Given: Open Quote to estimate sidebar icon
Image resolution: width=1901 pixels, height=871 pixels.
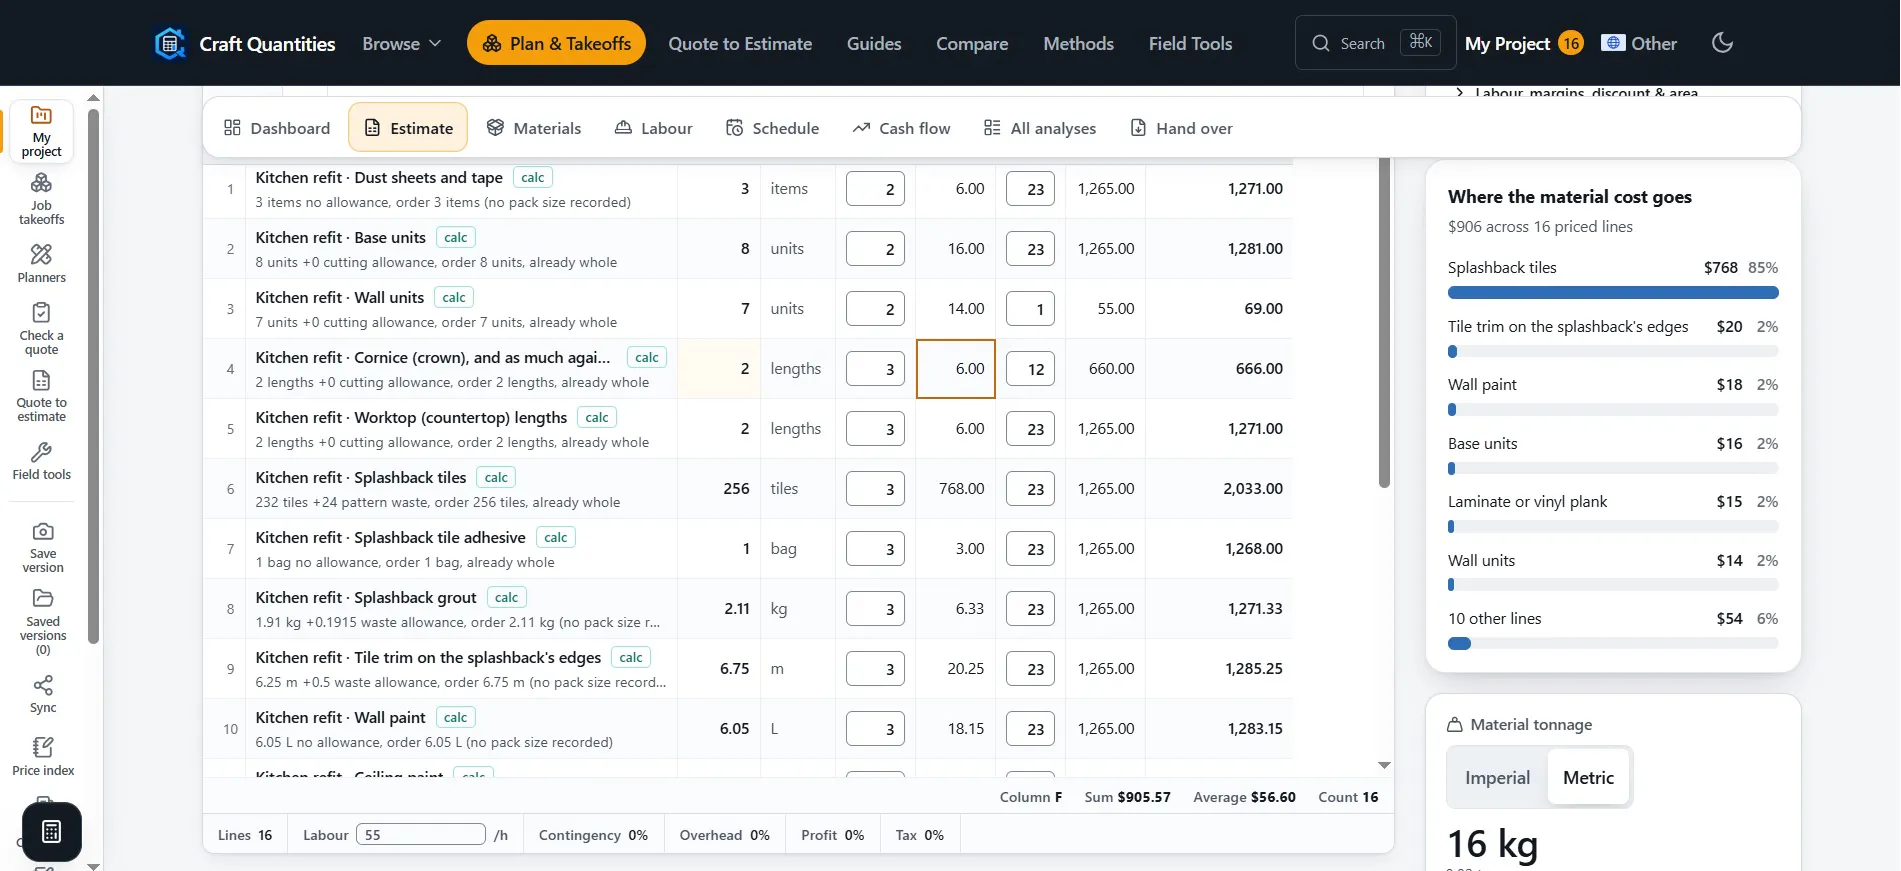Looking at the screenshot, I should pyautogui.click(x=41, y=396).
